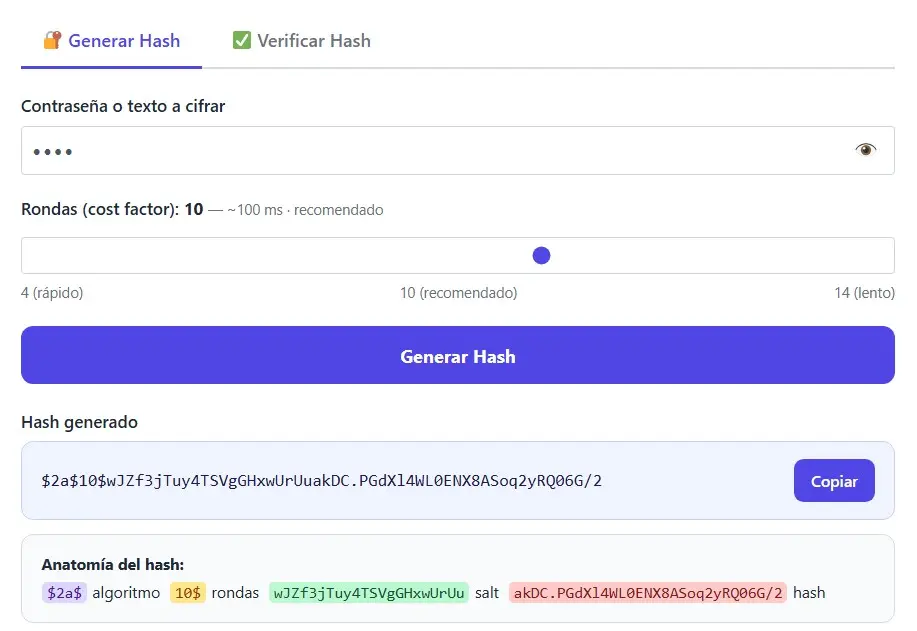Click the green checkmark icon beside Verificar Hash
This screenshot has width=917, height=631.
pos(242,40)
